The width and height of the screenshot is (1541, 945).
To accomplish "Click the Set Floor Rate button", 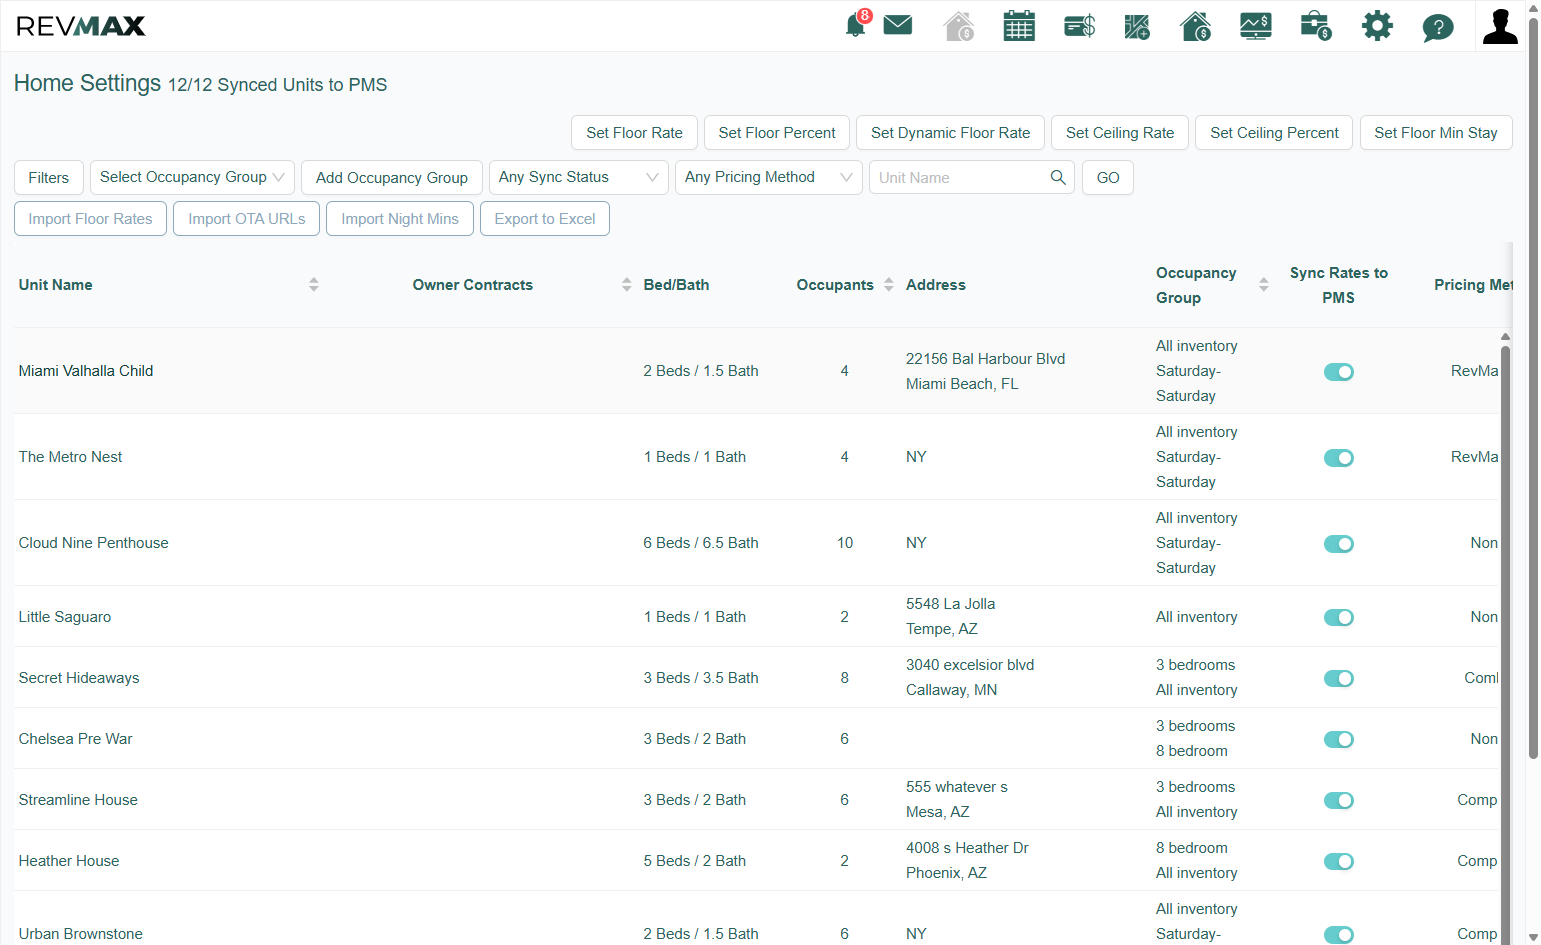I will click(x=634, y=133).
